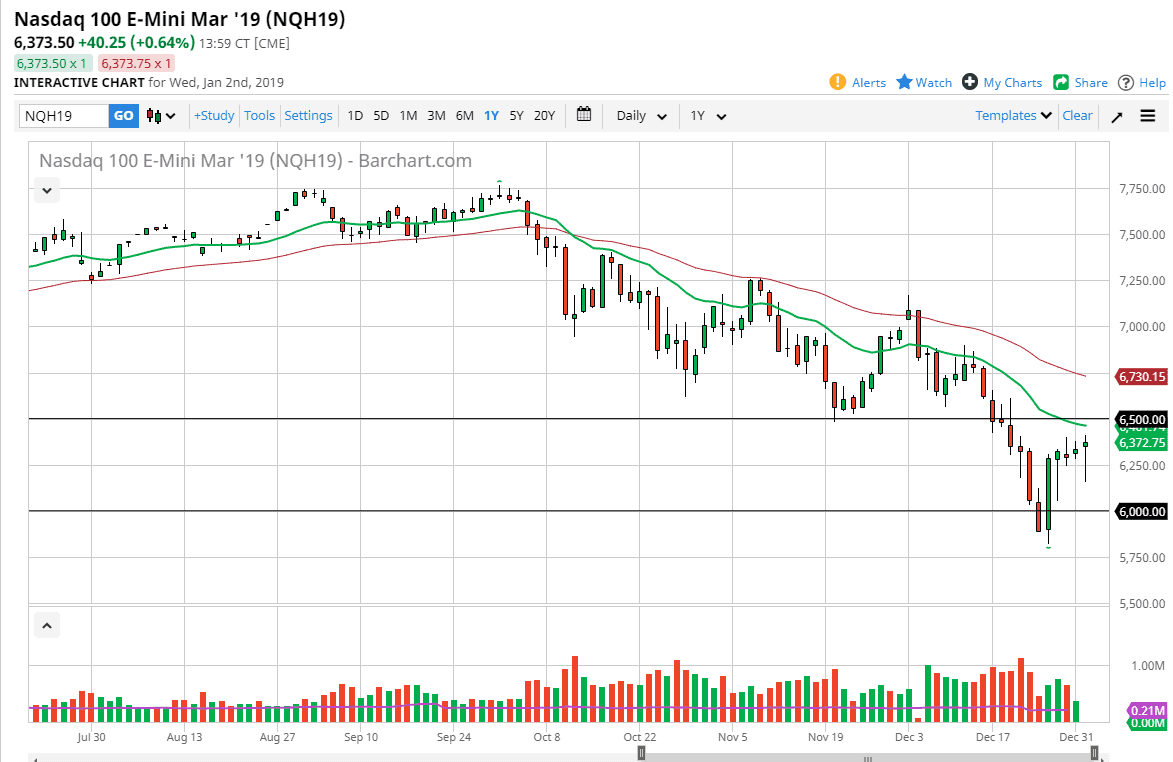Open the calendar date picker icon

(x=584, y=115)
